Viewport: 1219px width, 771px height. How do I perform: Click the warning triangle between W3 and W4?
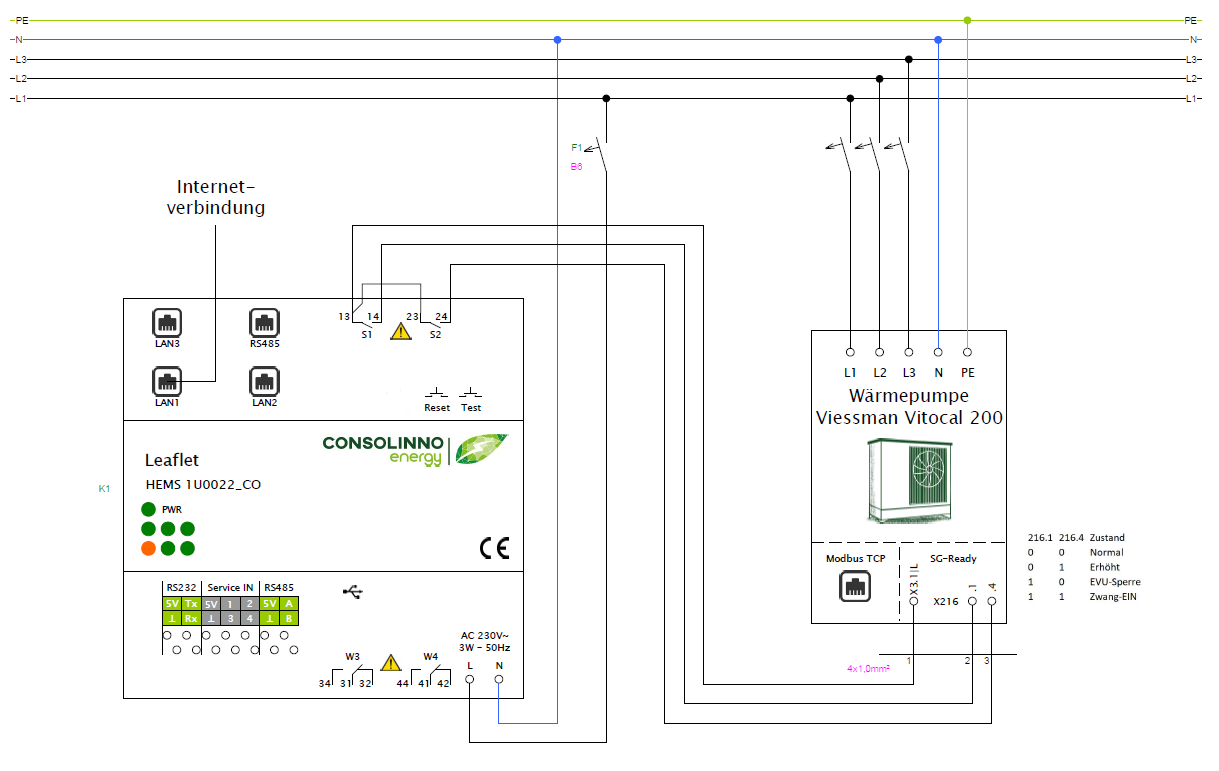391,662
